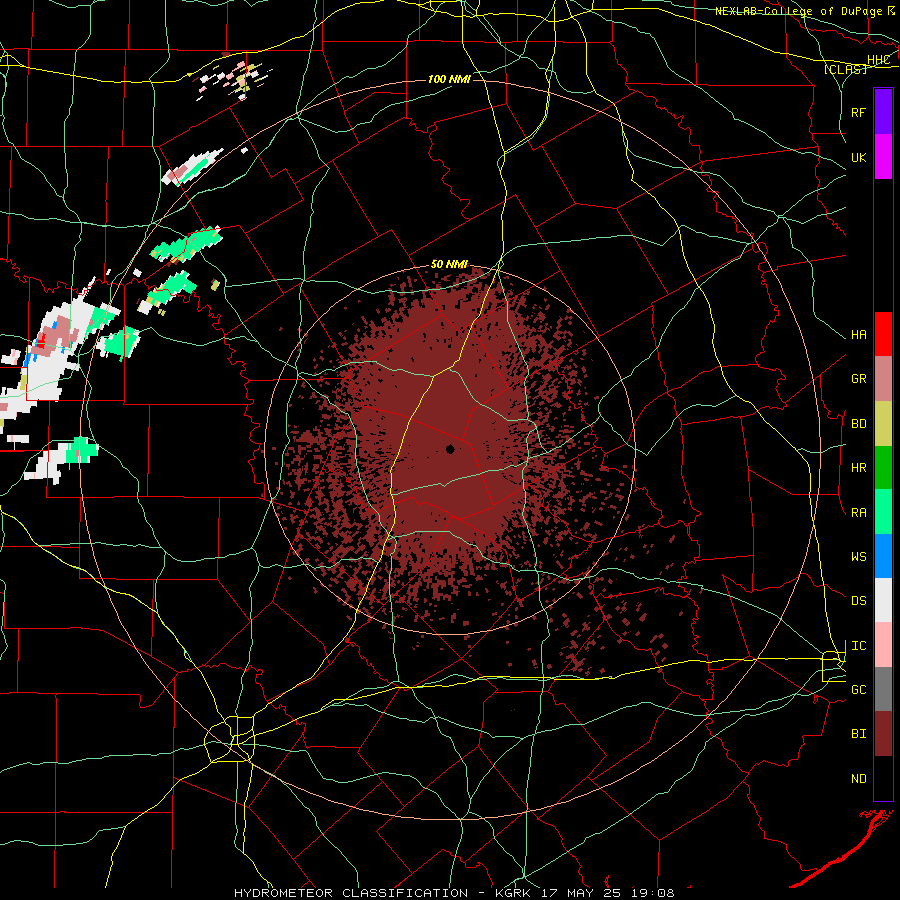This screenshot has height=900, width=900.
Task: Click the BD legend label
Action: pyautogui.click(x=858, y=424)
